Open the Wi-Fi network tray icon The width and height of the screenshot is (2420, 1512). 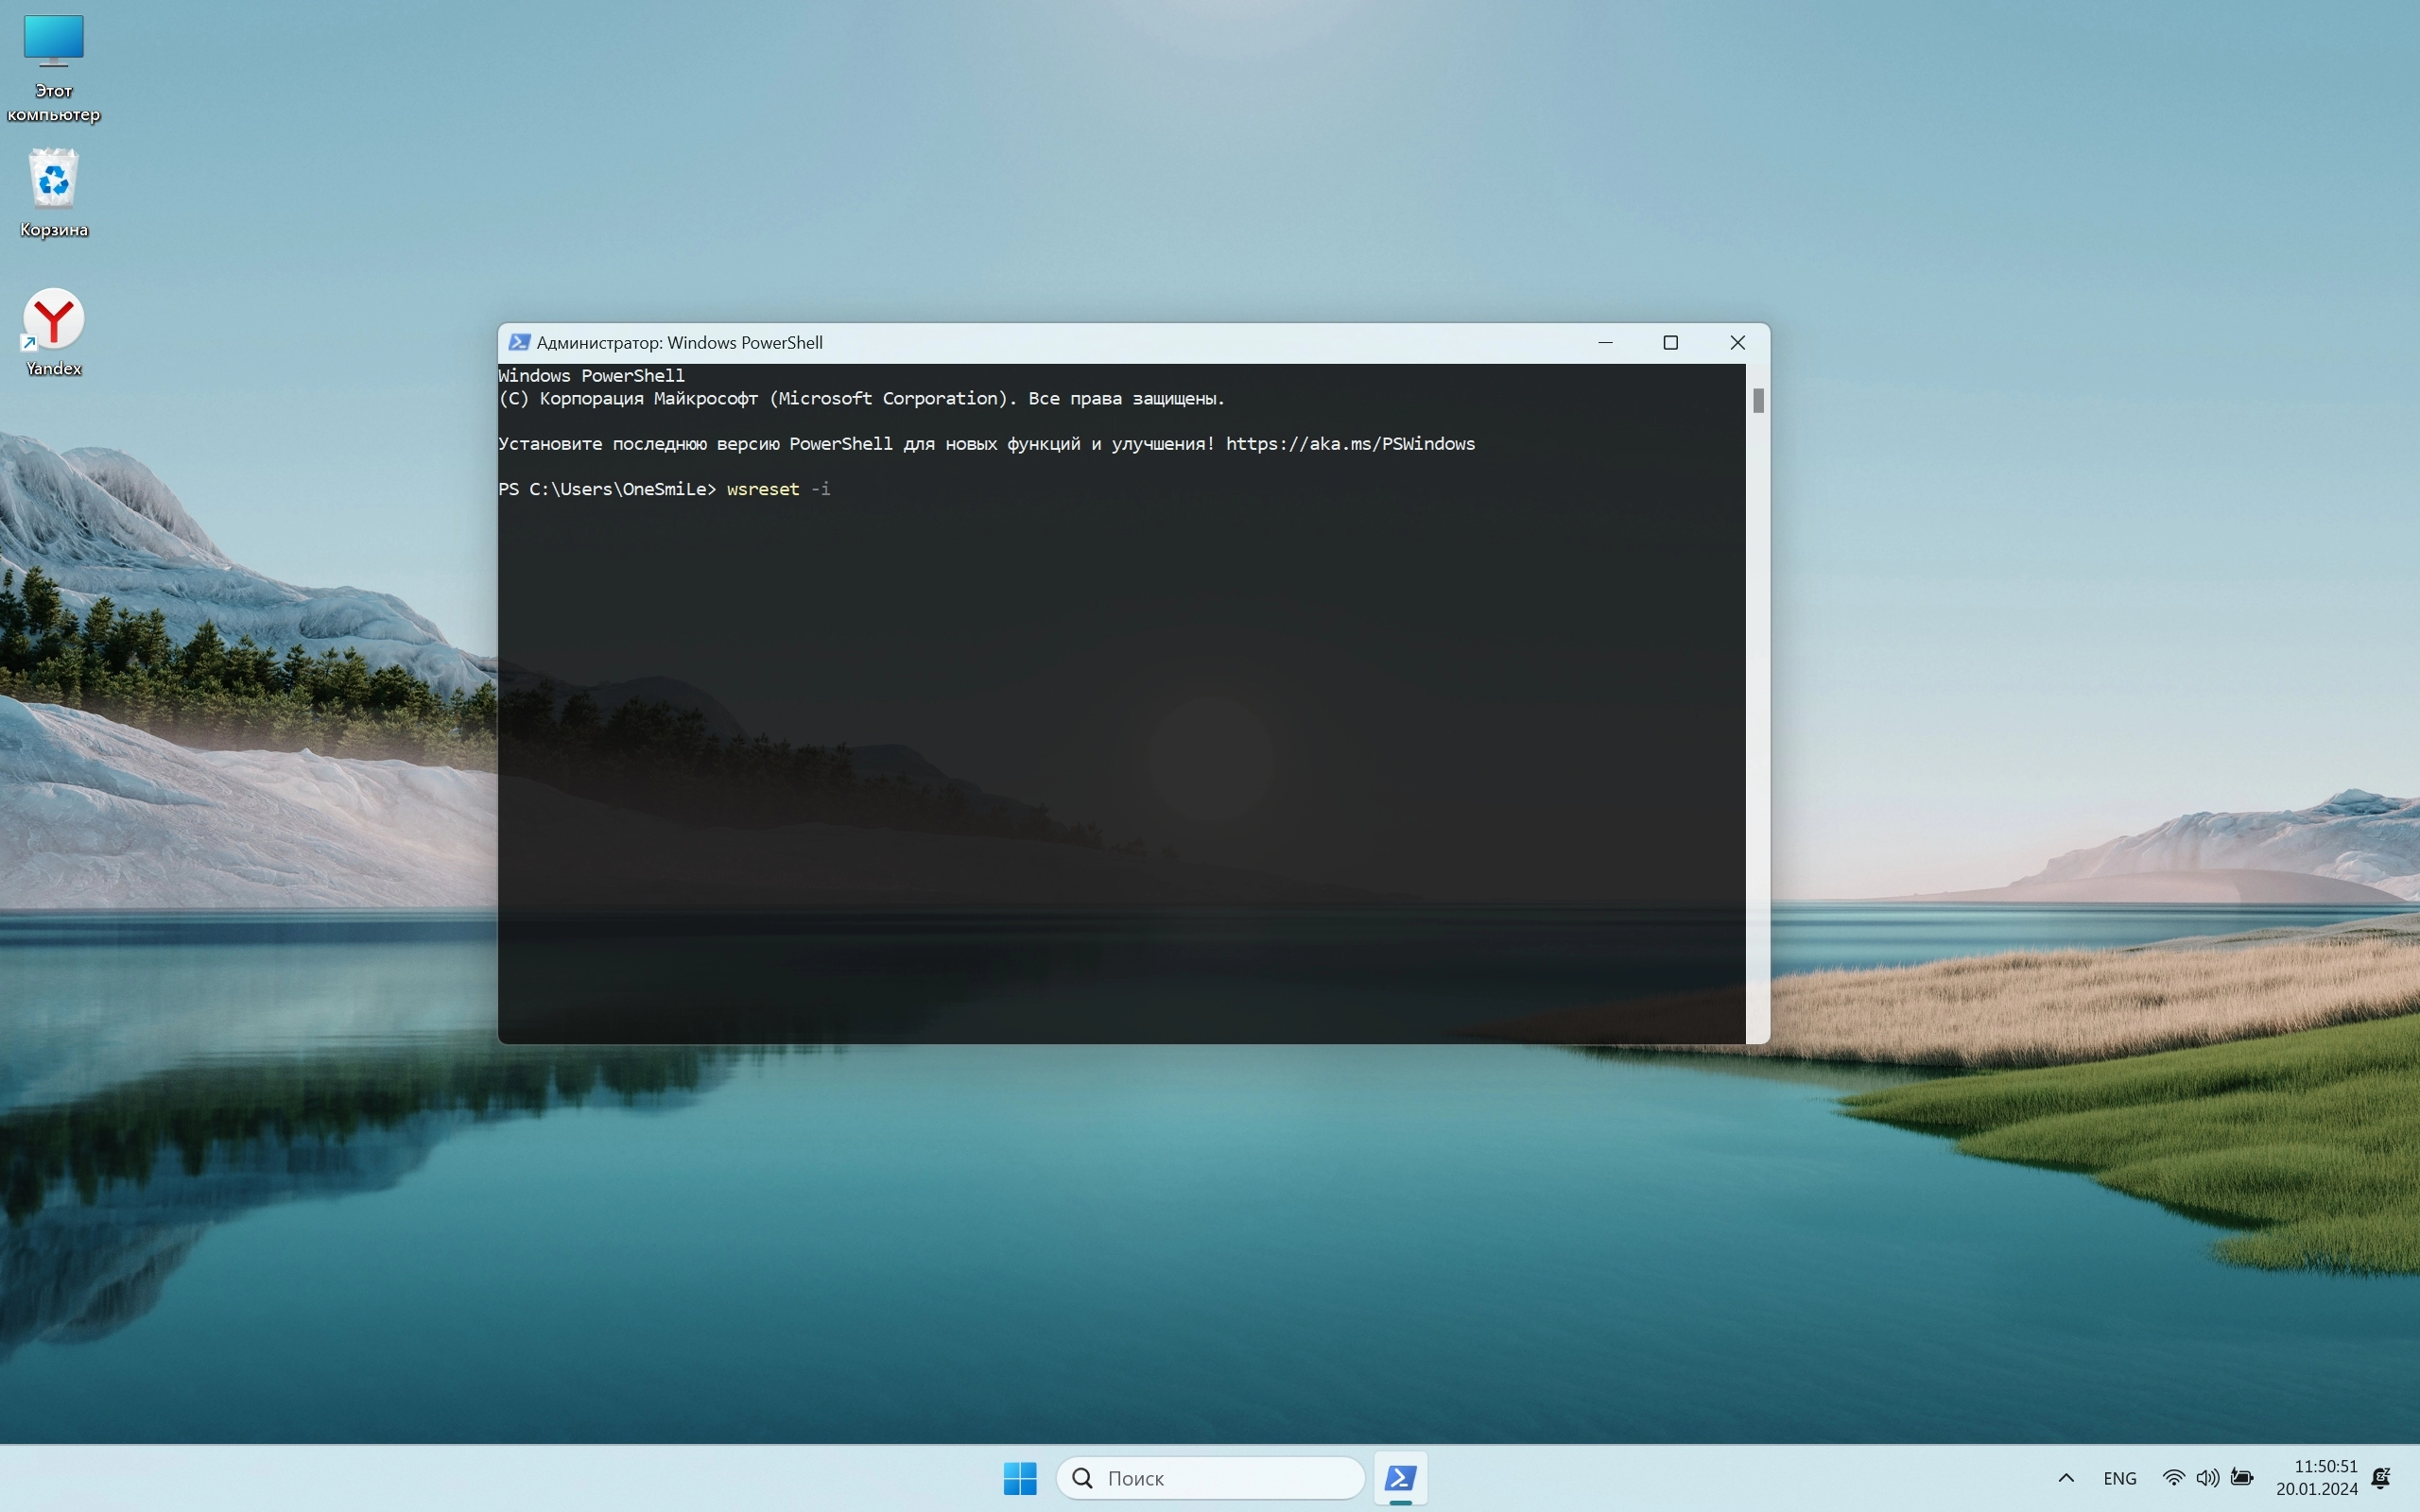tap(2173, 1478)
